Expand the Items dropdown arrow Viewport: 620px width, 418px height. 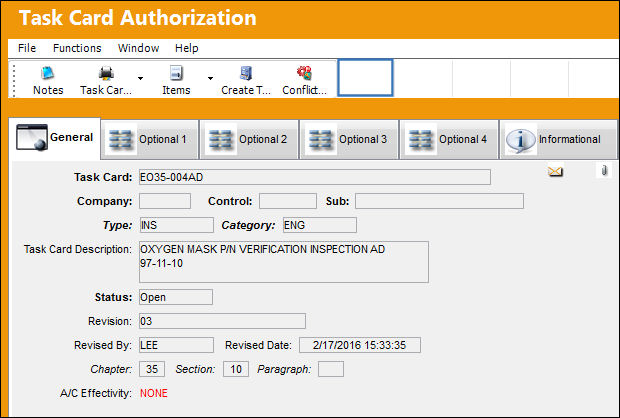click(x=210, y=78)
